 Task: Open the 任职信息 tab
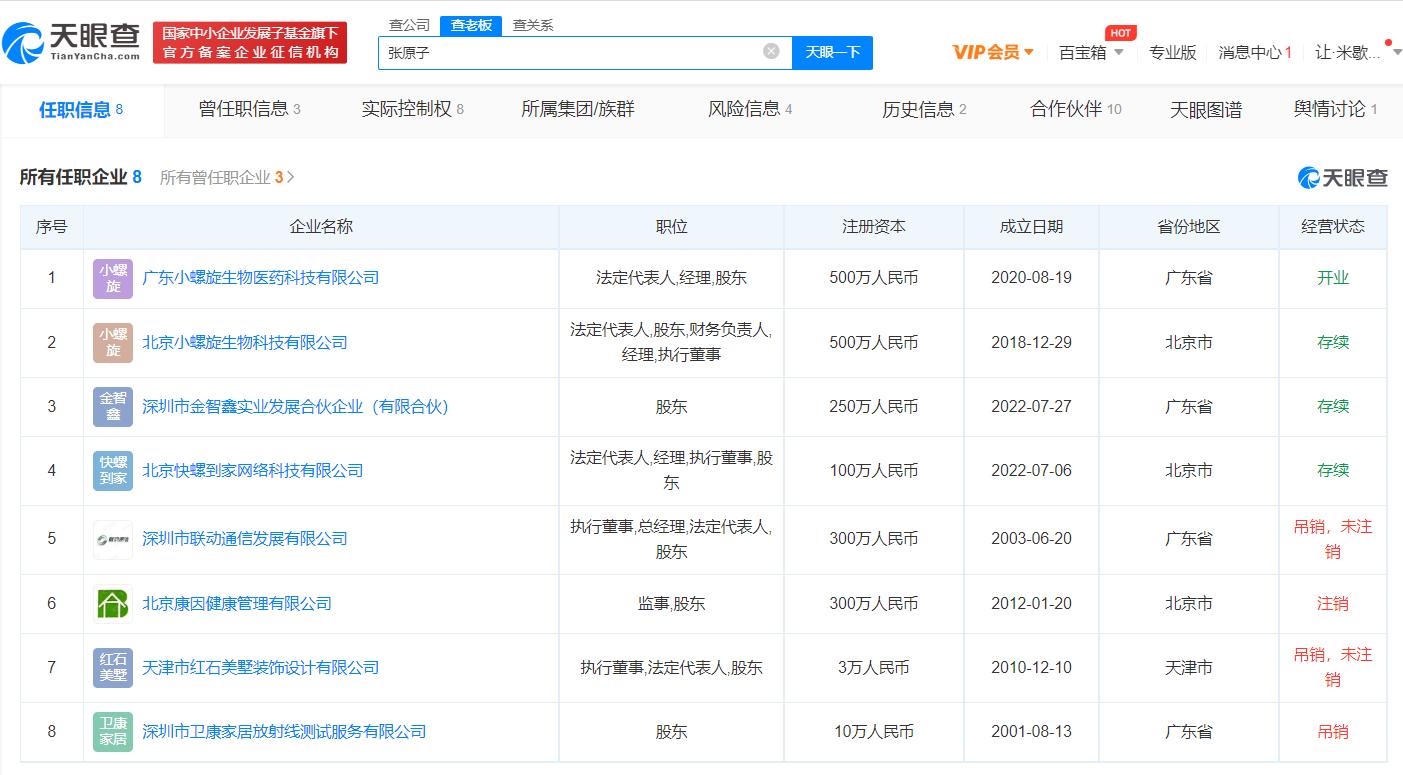(x=81, y=109)
